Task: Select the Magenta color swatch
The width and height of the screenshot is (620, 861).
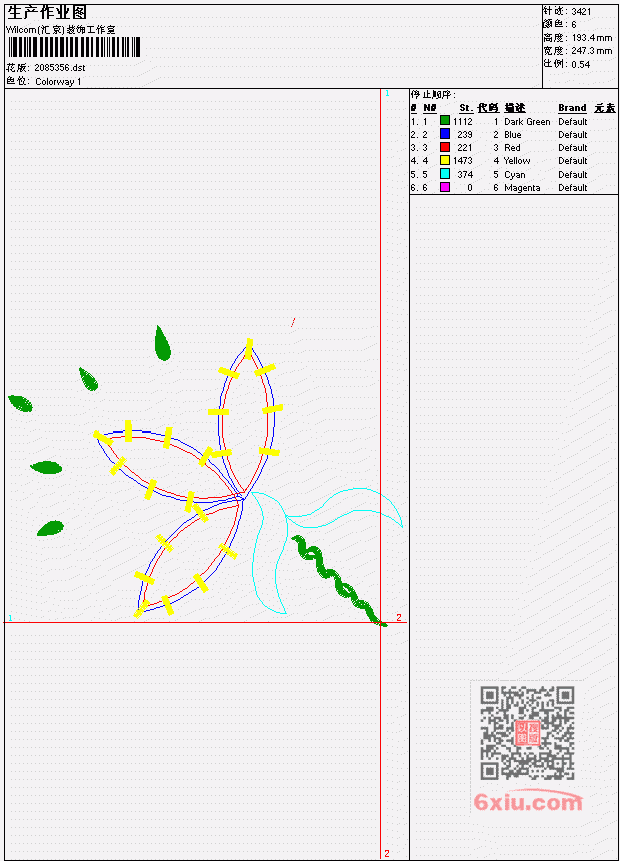Action: click(445, 187)
